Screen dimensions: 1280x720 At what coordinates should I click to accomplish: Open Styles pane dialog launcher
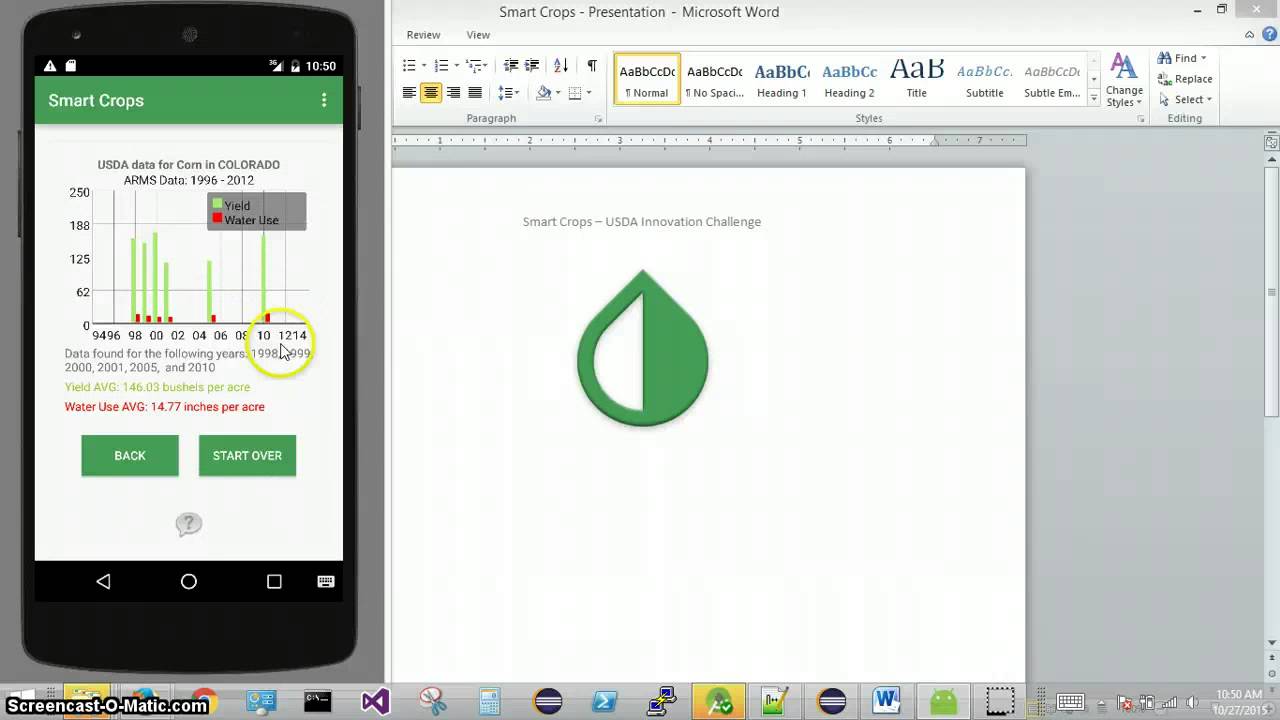click(1140, 119)
